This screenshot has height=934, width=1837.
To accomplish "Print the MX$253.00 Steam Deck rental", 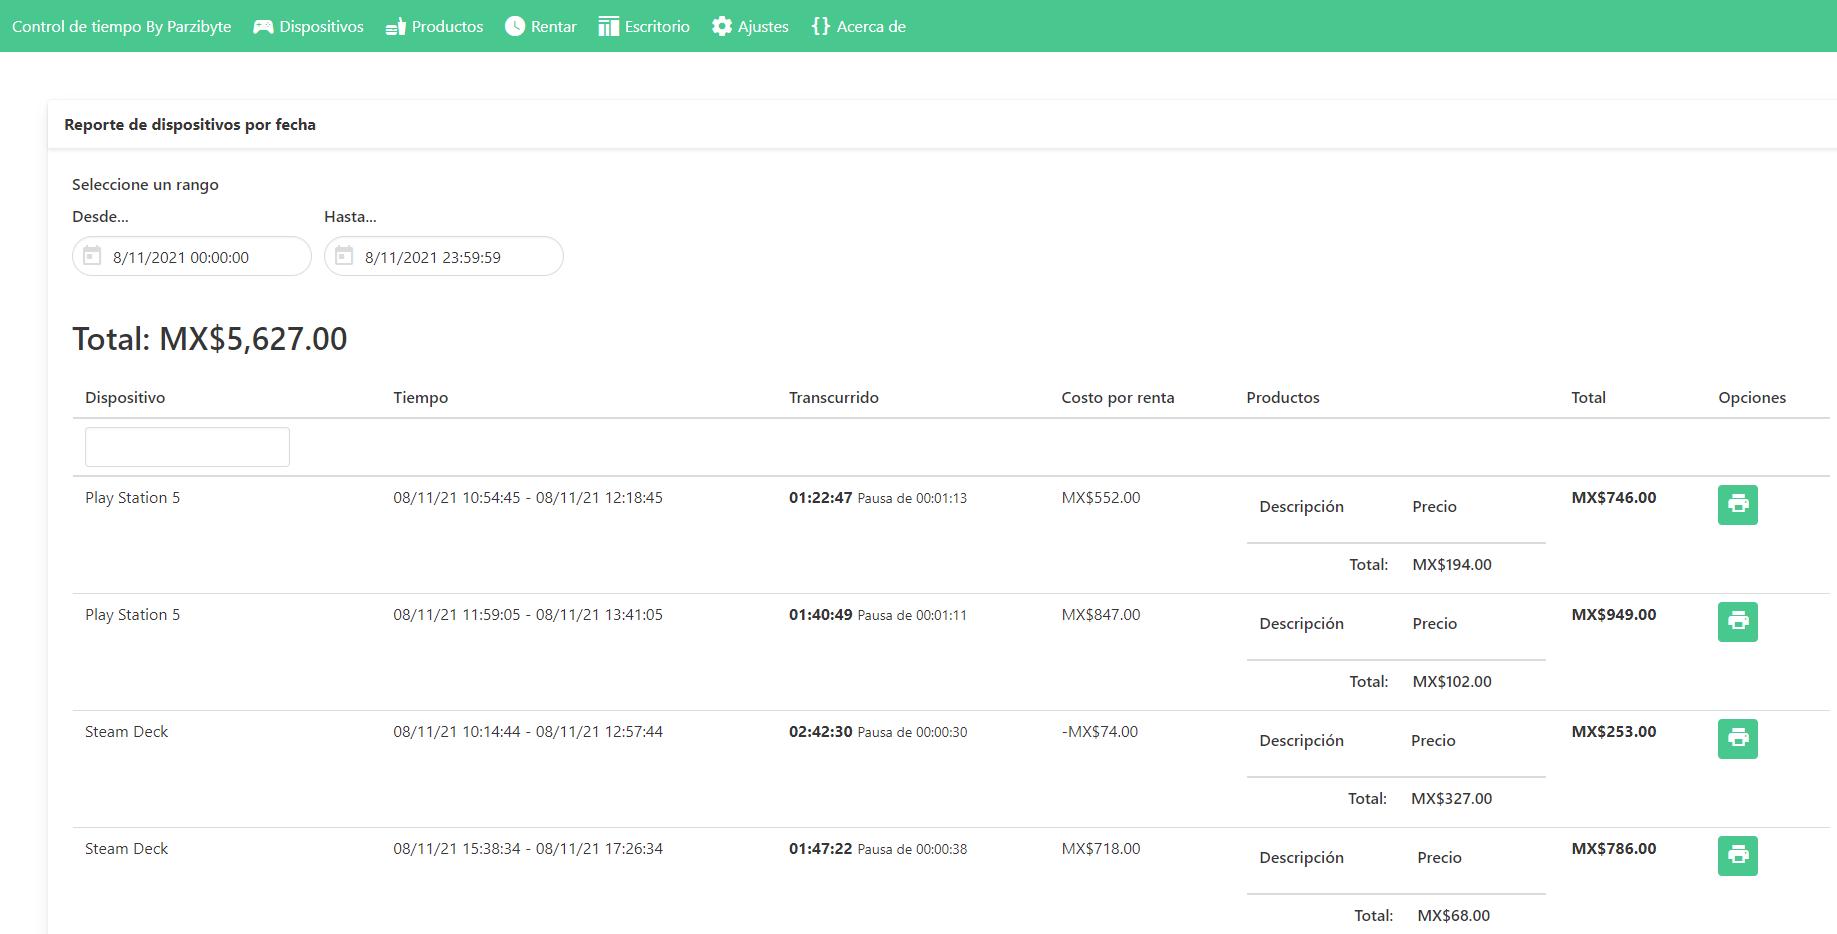I will coord(1737,738).
